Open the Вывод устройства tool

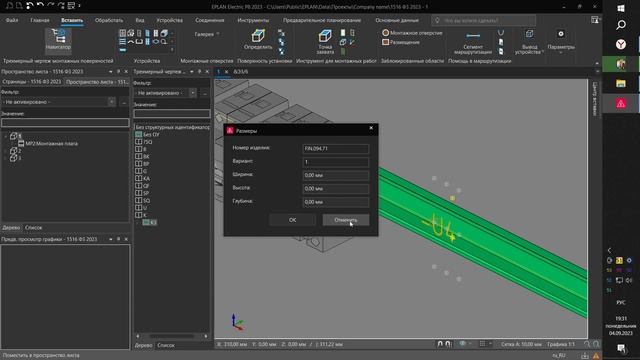[x=529, y=42]
